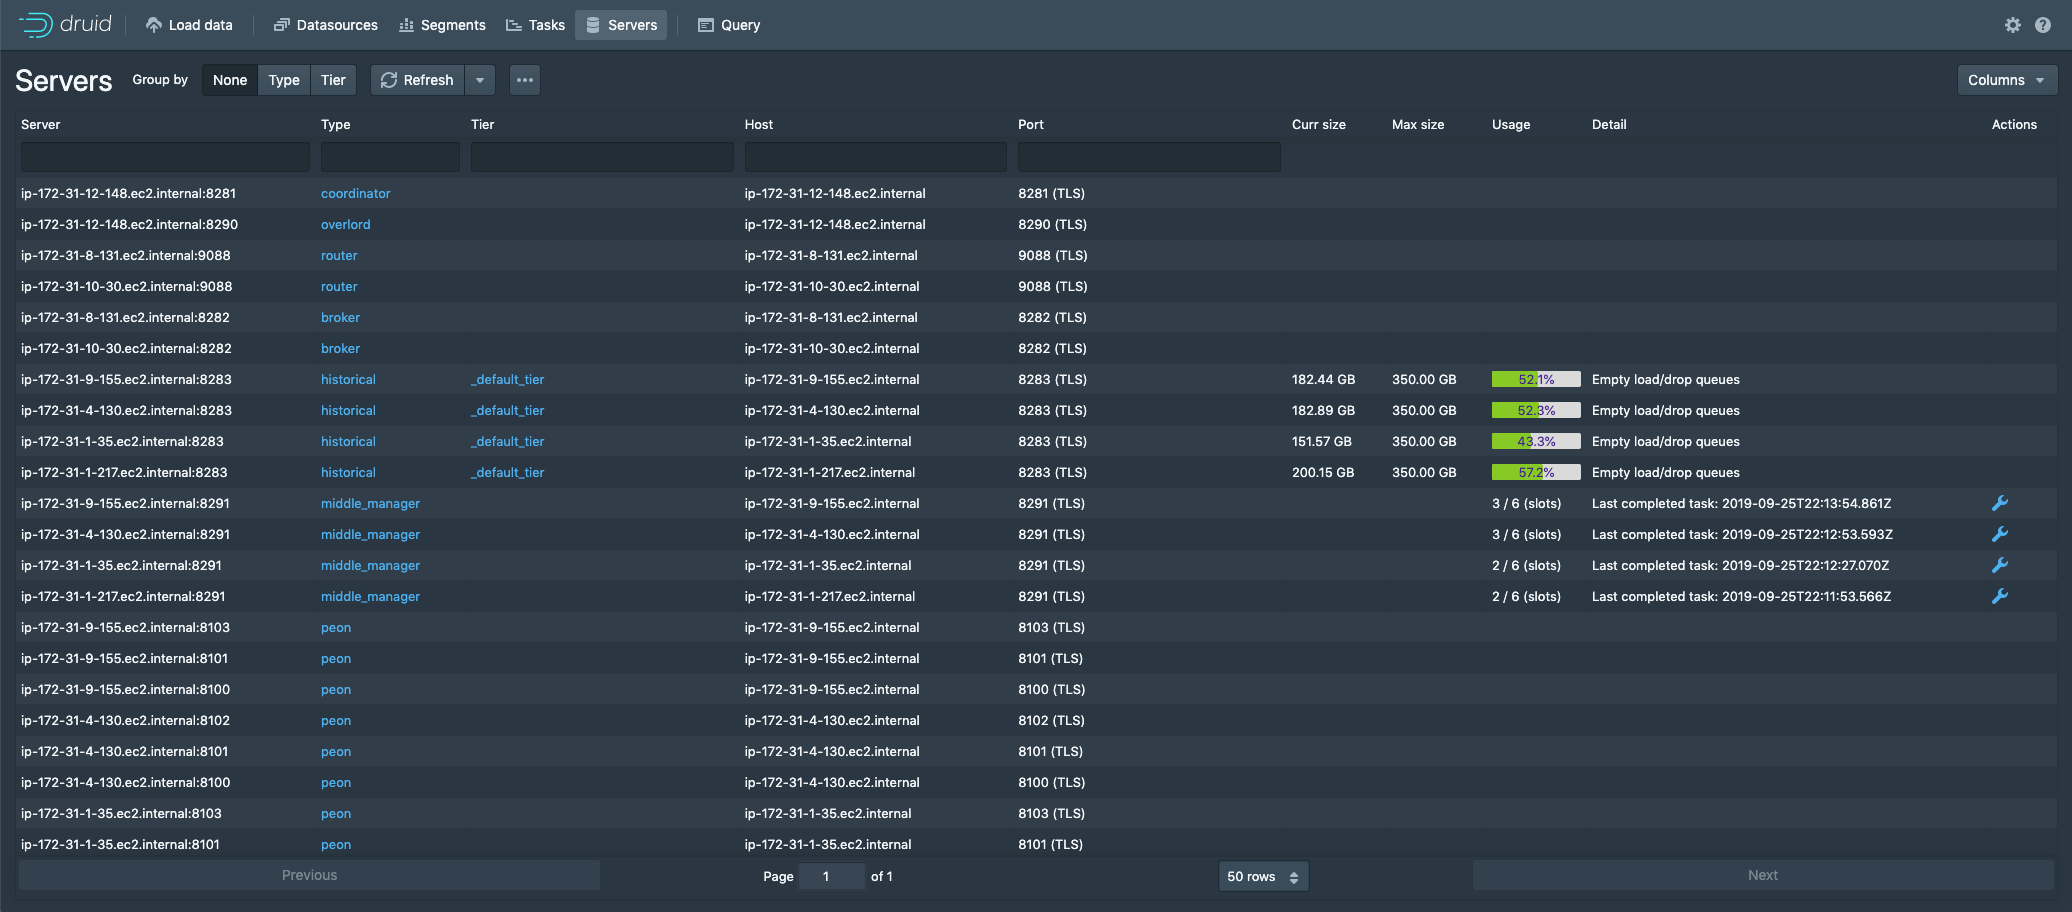Click the 3 / 6 (slots) for ip-172-31-9-155
The width and height of the screenshot is (2072, 912).
click(x=1526, y=503)
